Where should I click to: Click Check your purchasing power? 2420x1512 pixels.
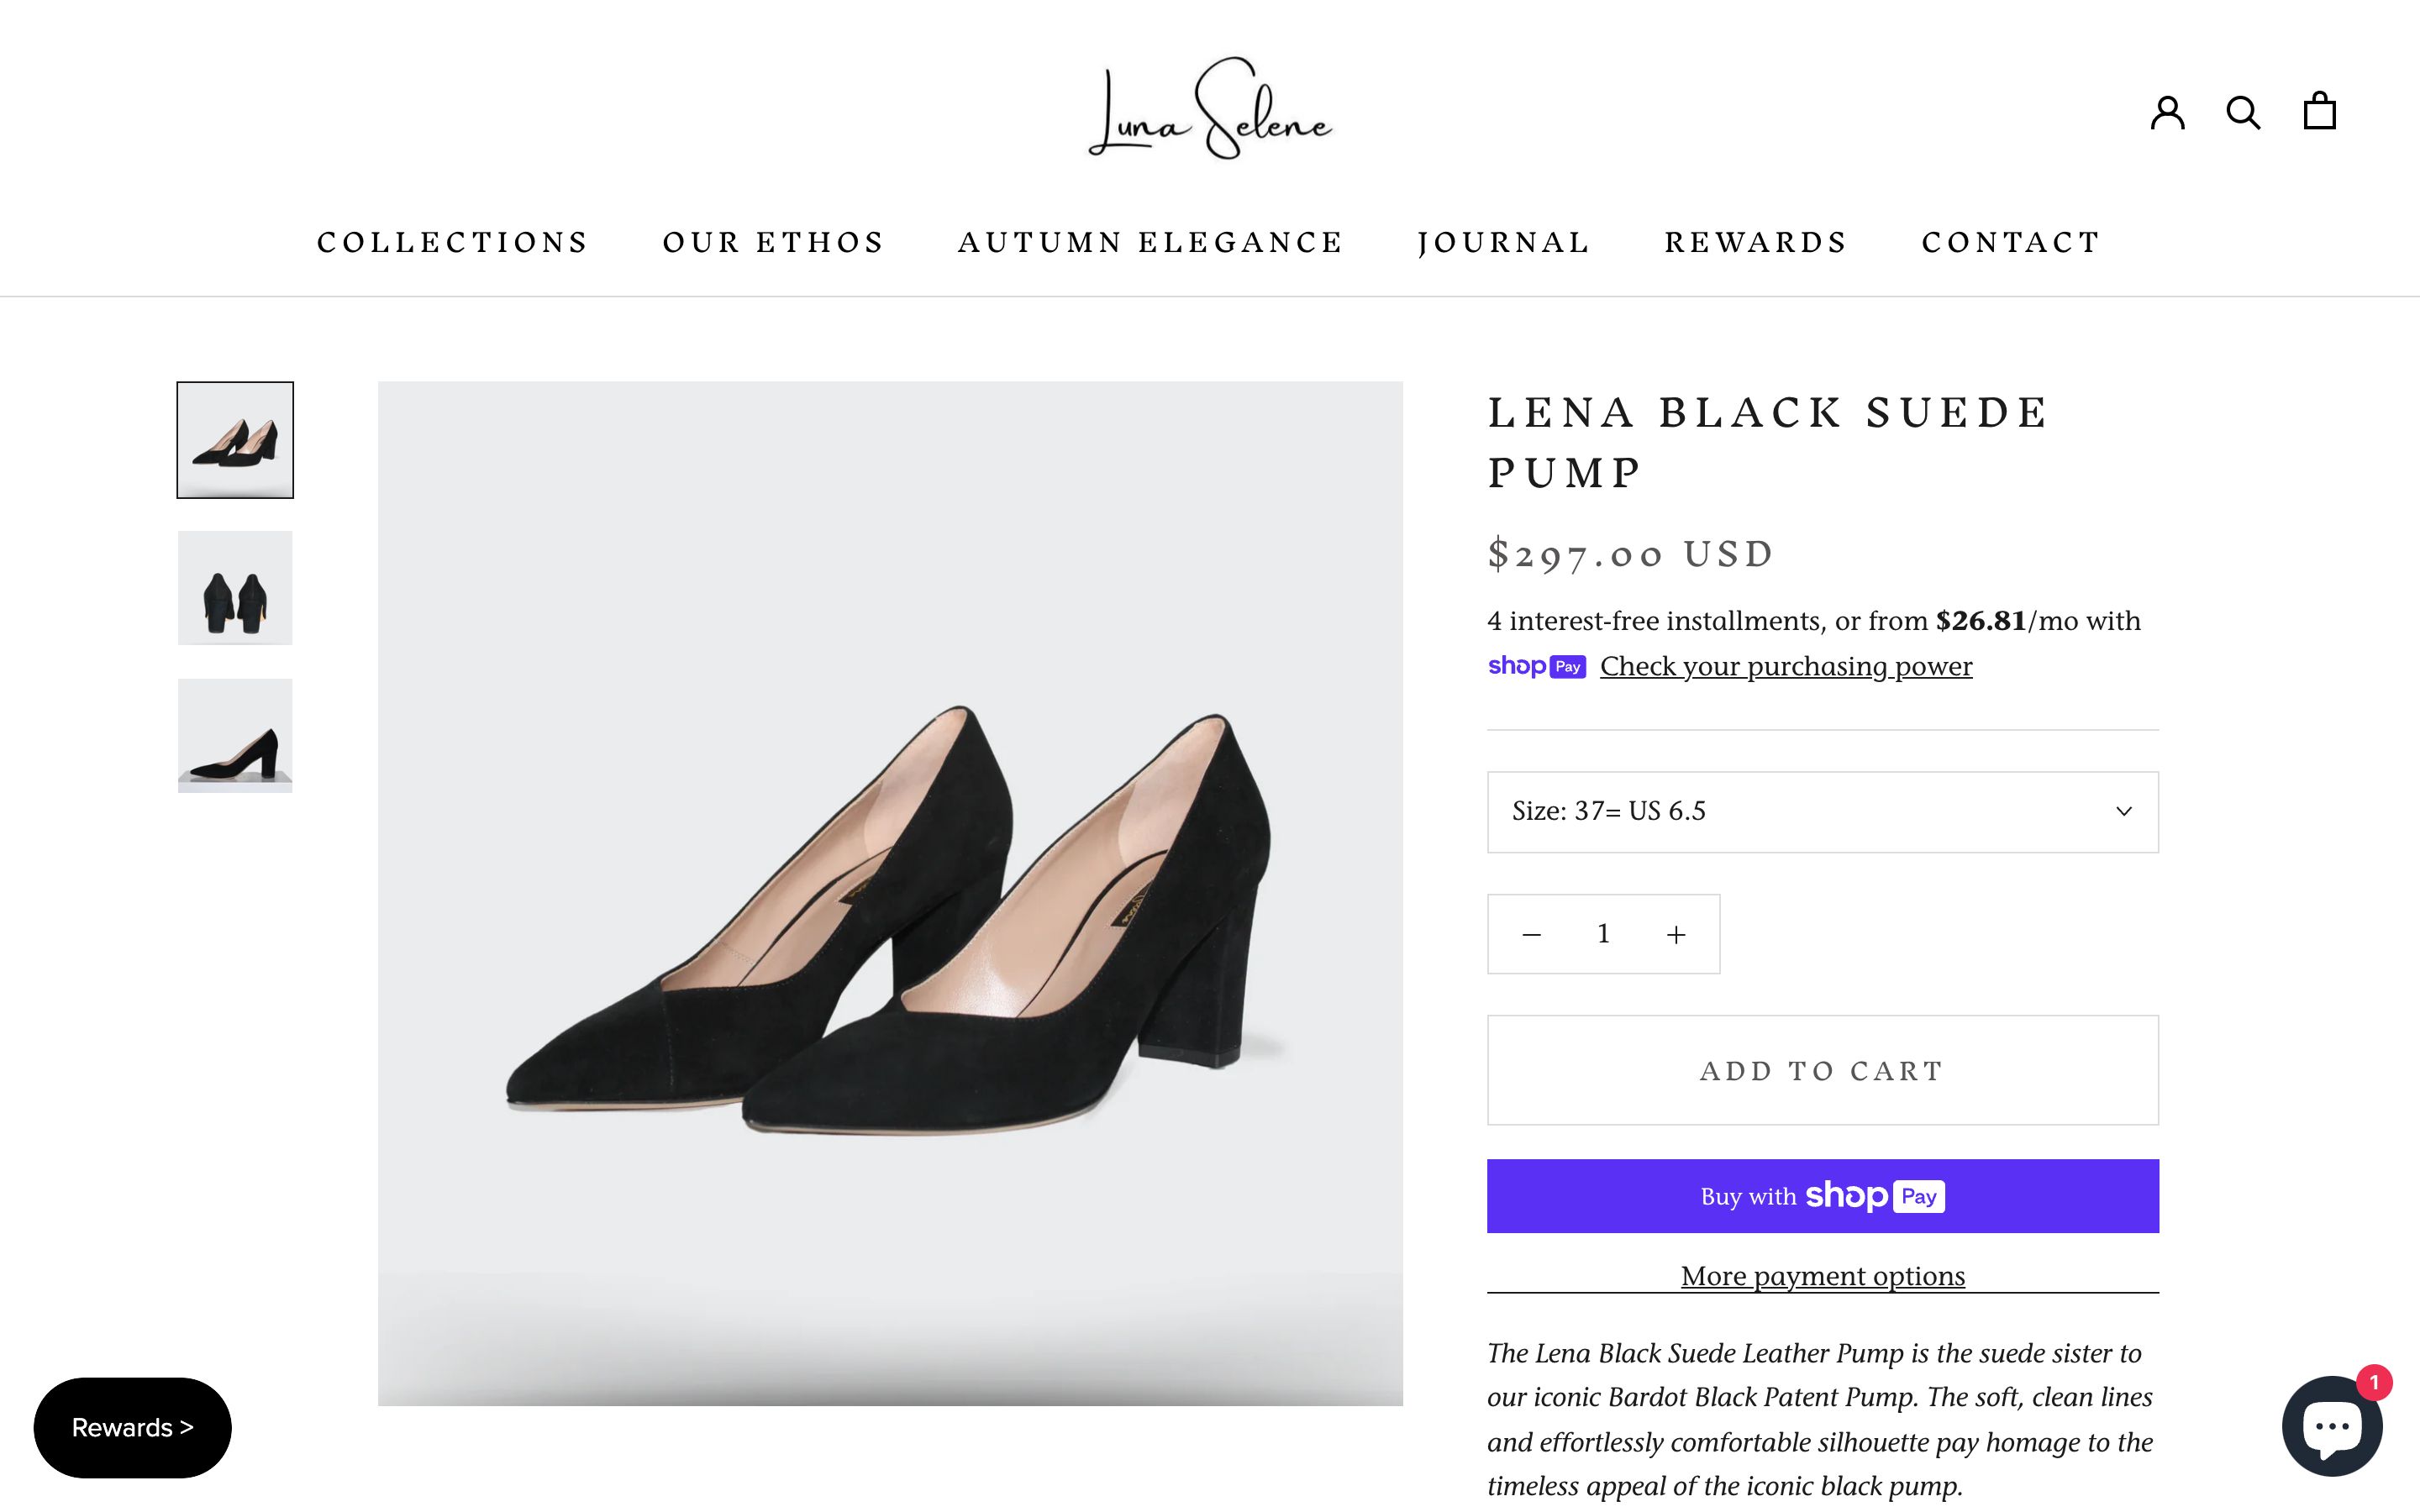1786,666
